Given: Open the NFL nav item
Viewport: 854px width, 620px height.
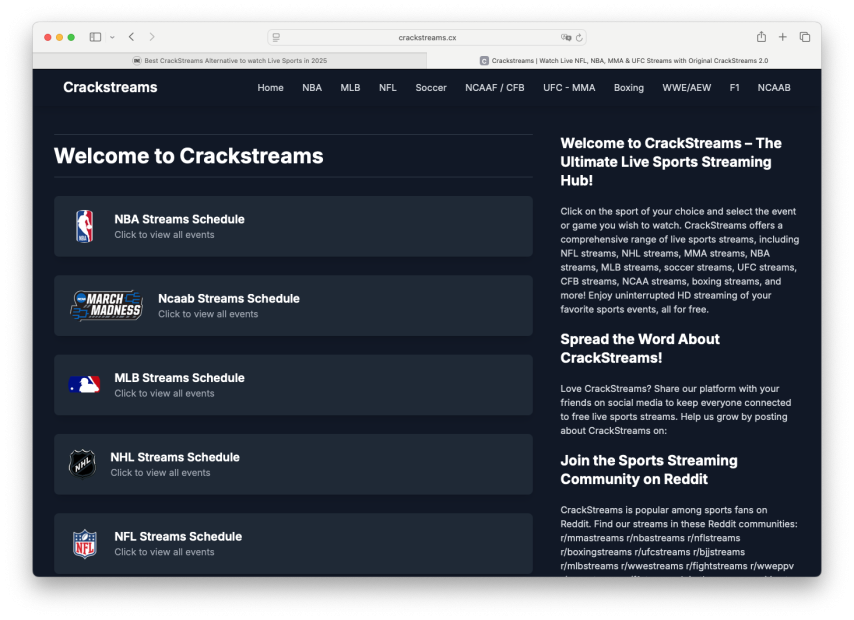Looking at the screenshot, I should click(388, 88).
